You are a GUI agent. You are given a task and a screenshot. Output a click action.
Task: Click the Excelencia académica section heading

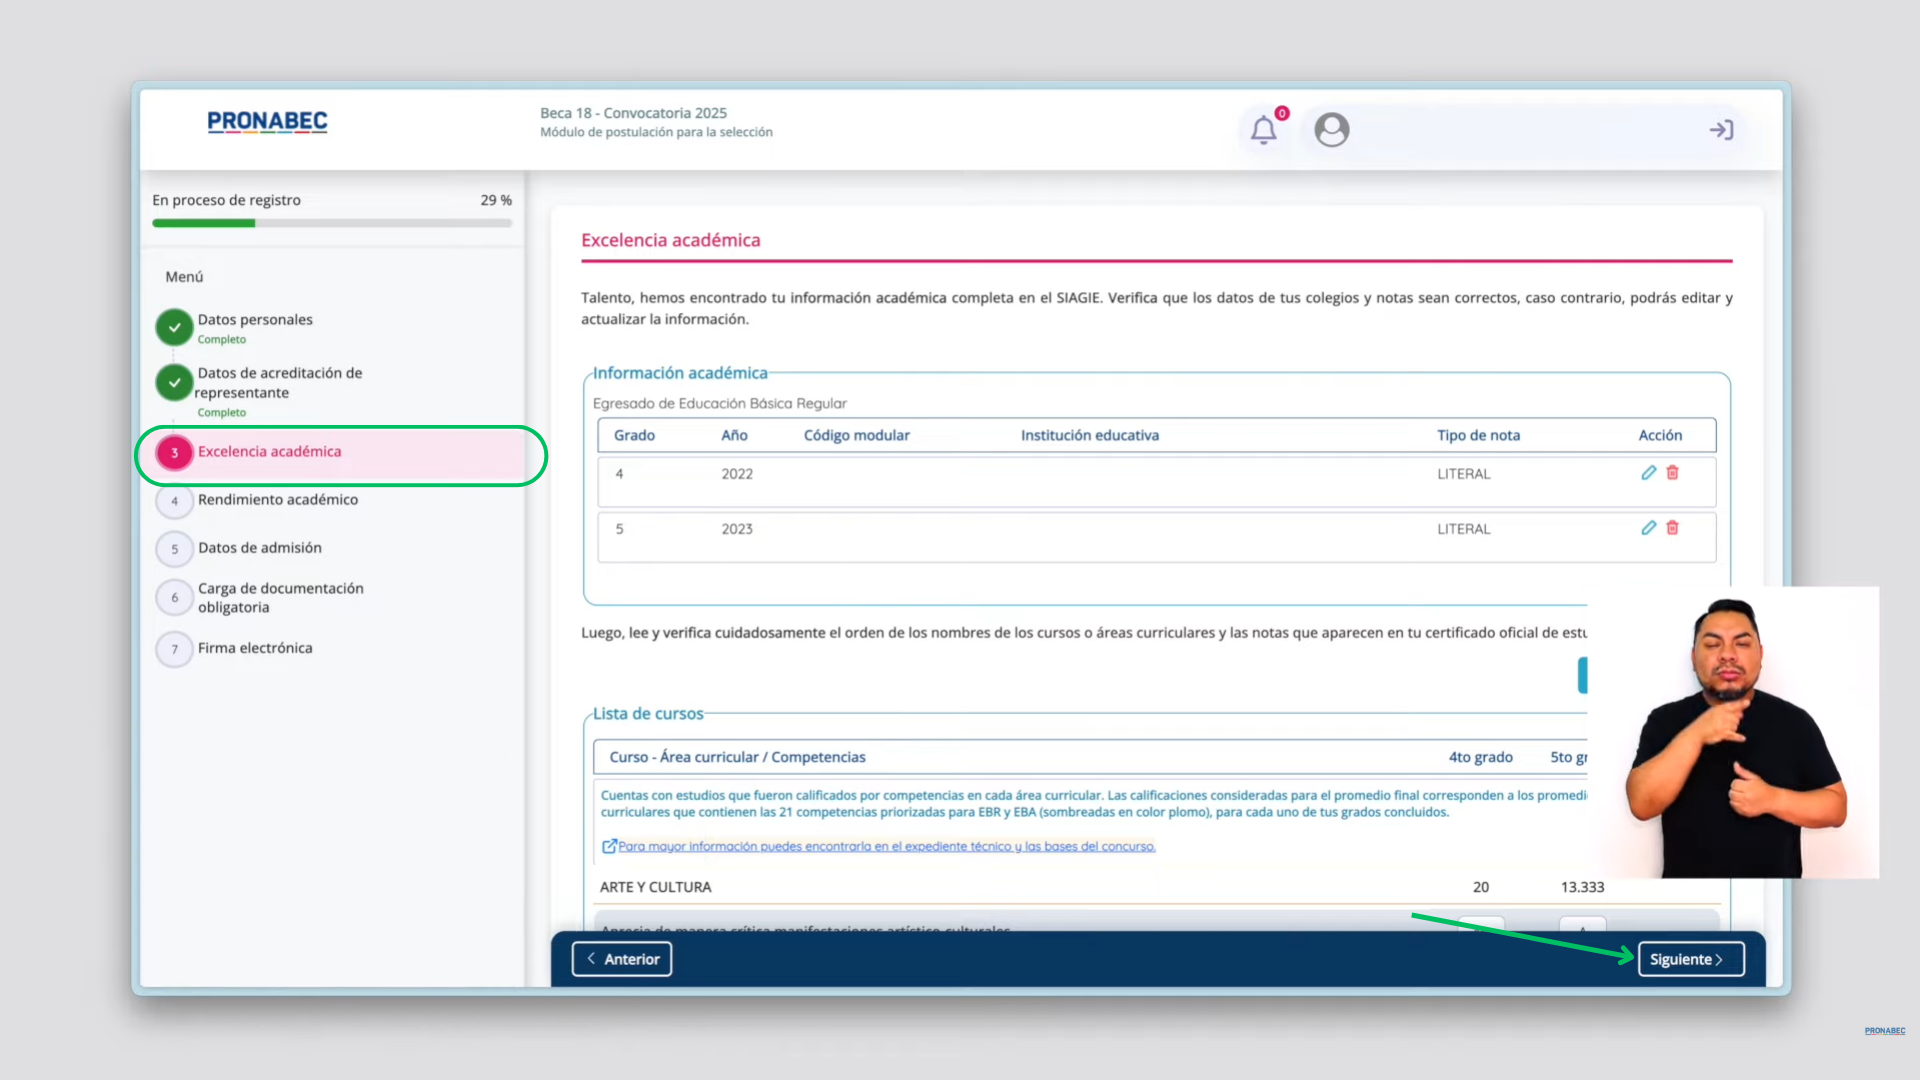click(x=670, y=240)
